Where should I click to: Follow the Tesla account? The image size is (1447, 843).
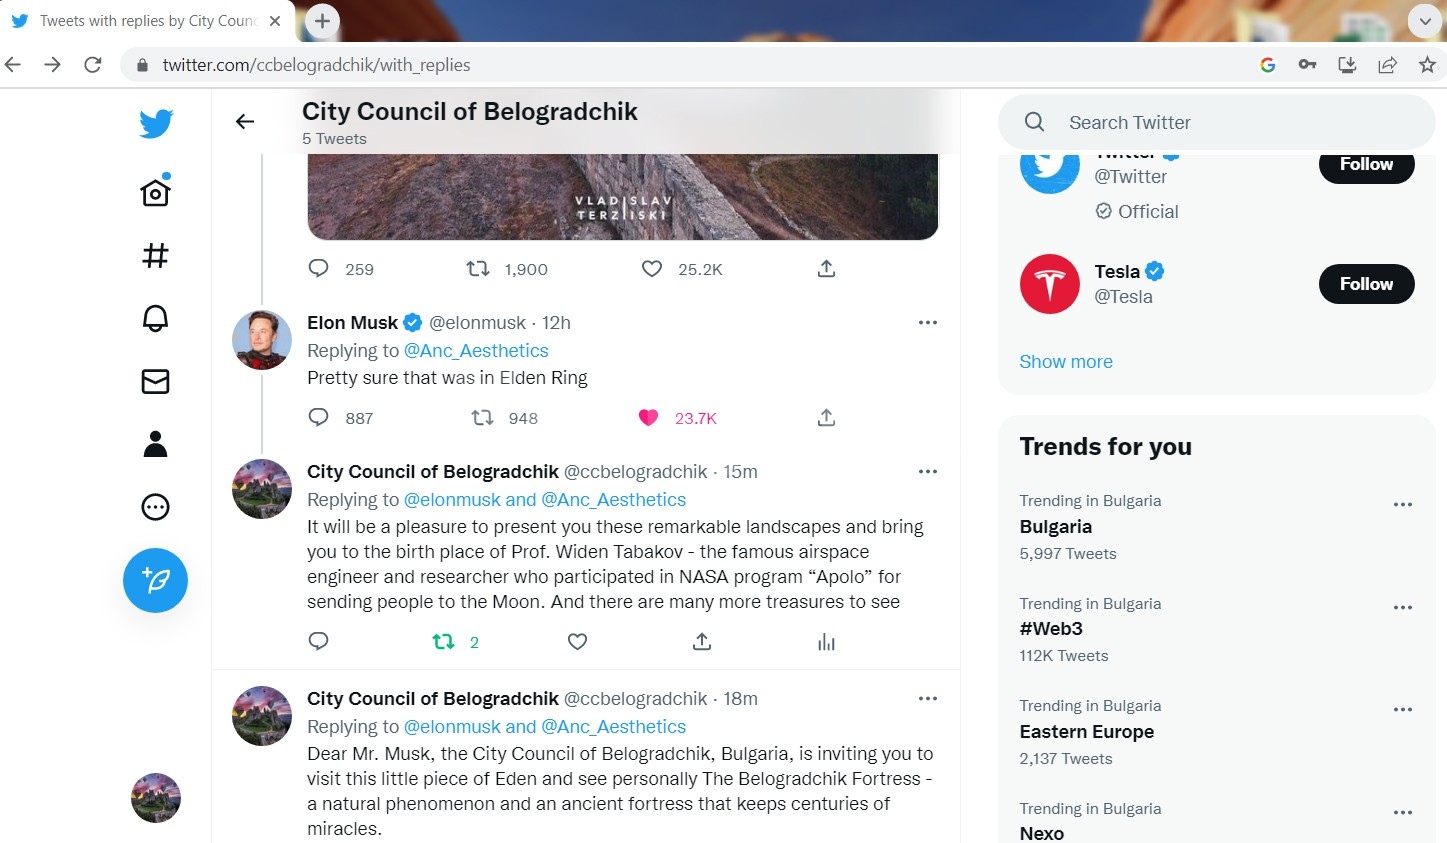point(1366,284)
